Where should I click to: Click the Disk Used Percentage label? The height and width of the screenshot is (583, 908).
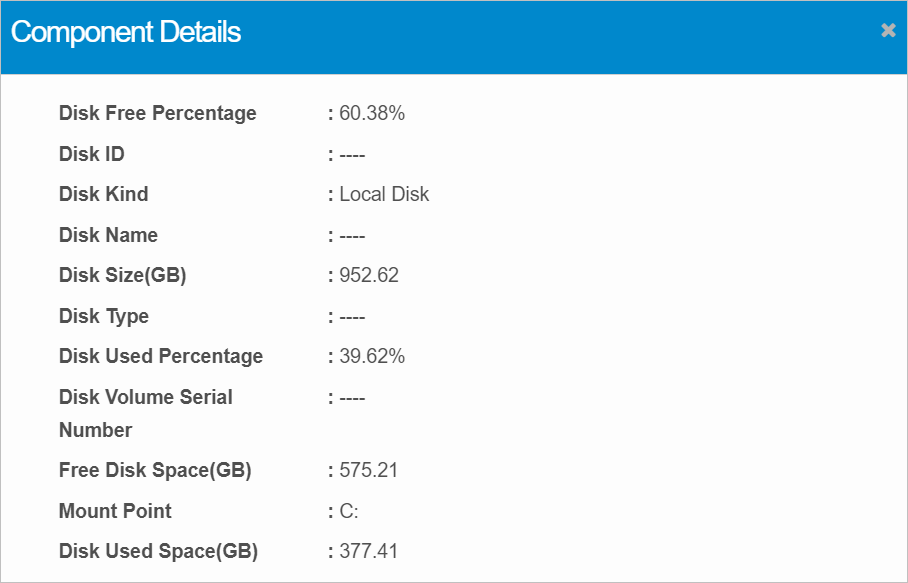click(x=161, y=356)
